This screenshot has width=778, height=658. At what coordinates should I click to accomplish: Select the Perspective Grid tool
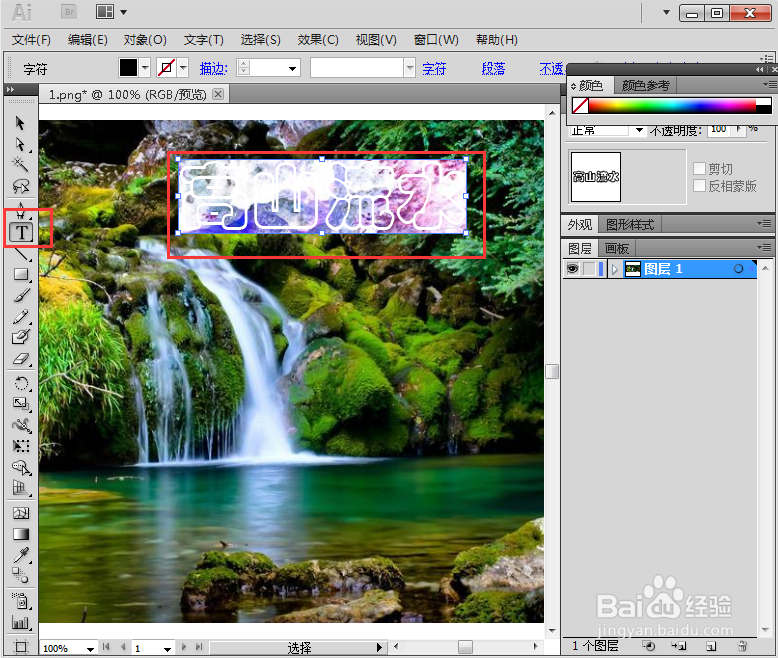[20, 488]
